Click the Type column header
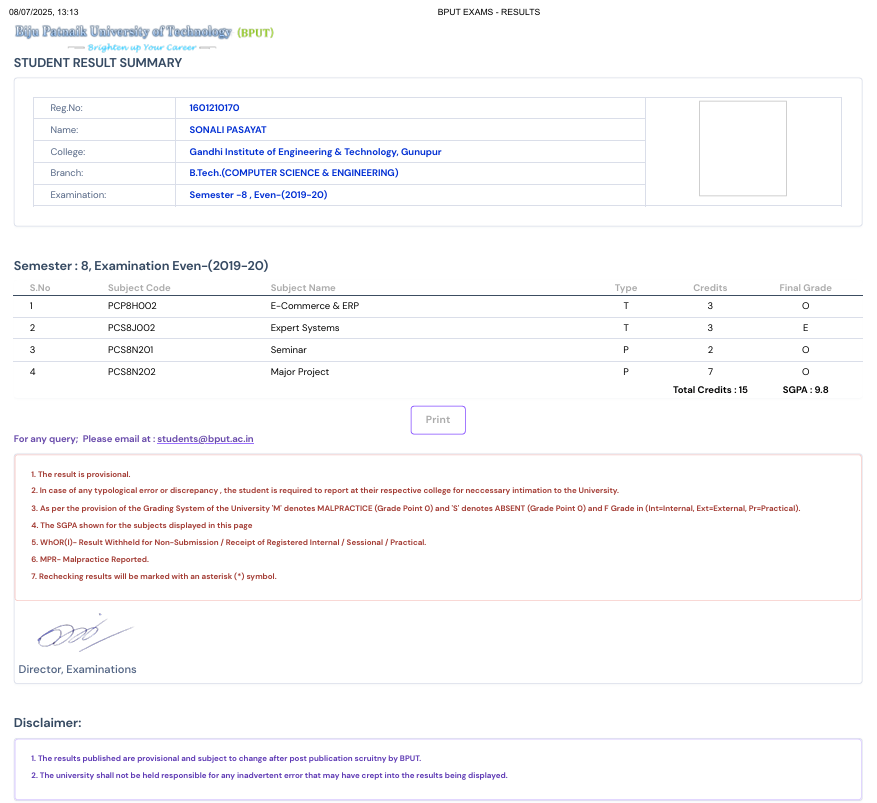 pos(626,288)
